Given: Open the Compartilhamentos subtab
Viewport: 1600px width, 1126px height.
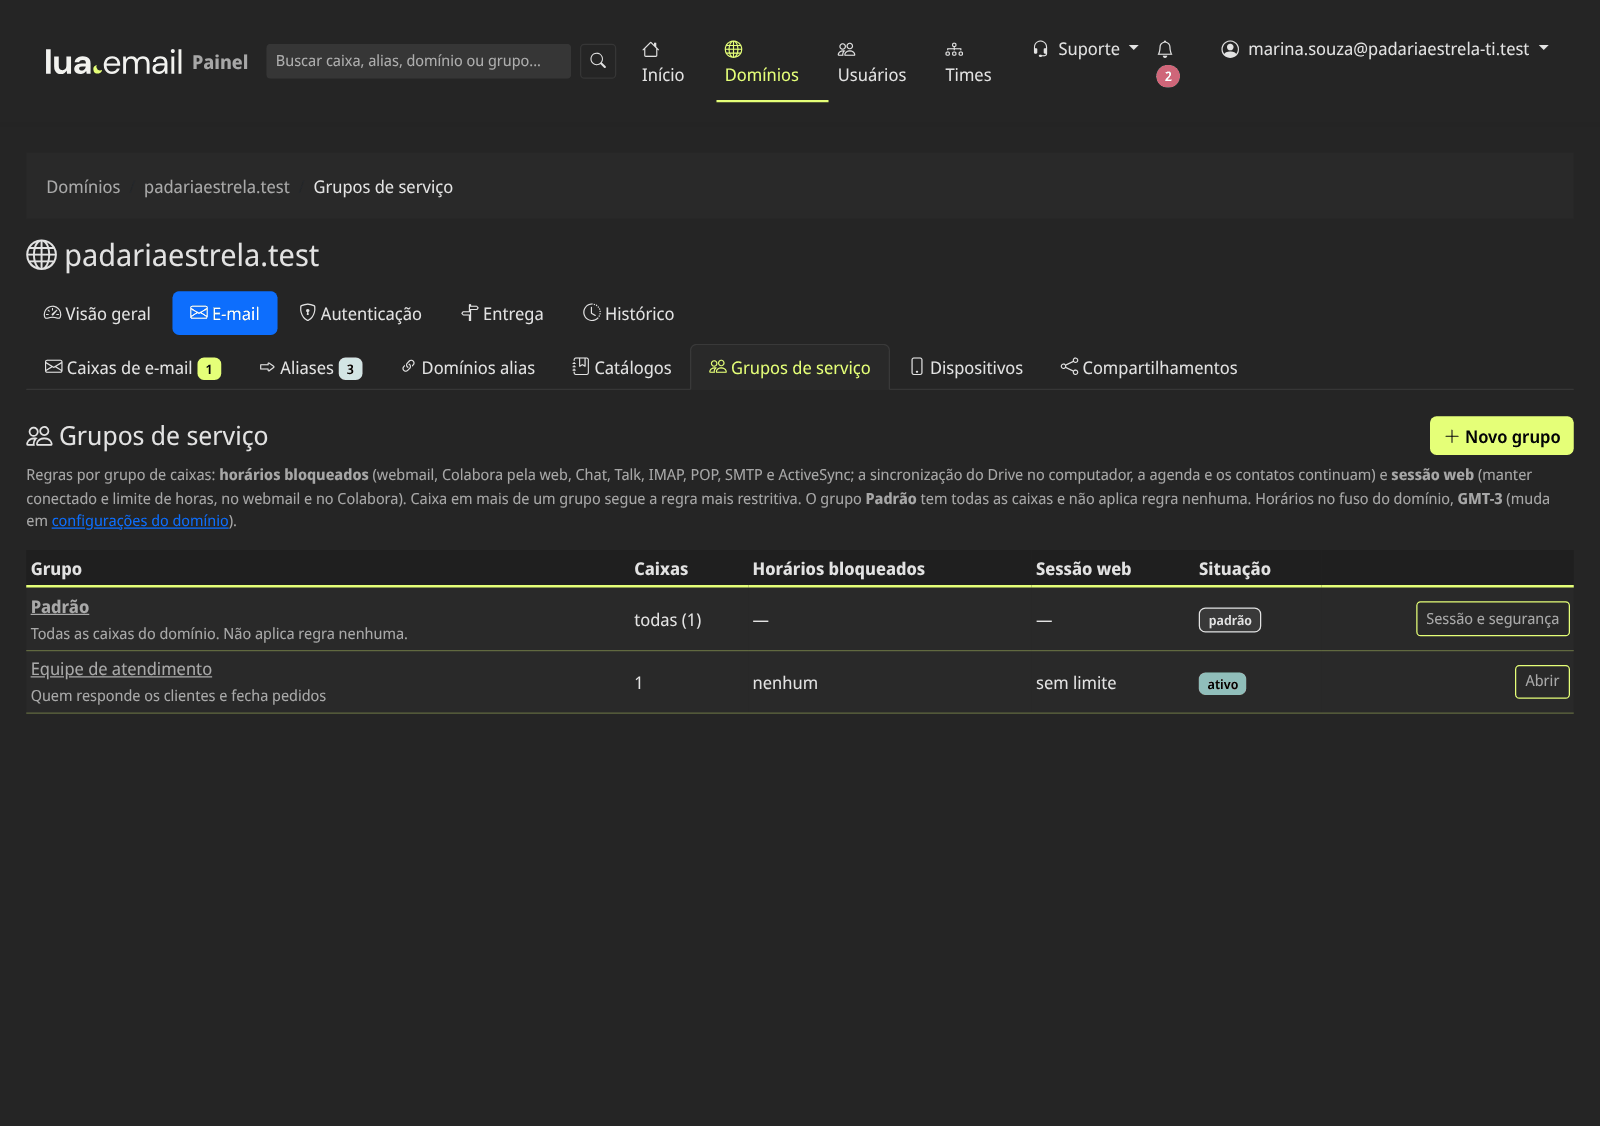Looking at the screenshot, I should pos(1149,368).
